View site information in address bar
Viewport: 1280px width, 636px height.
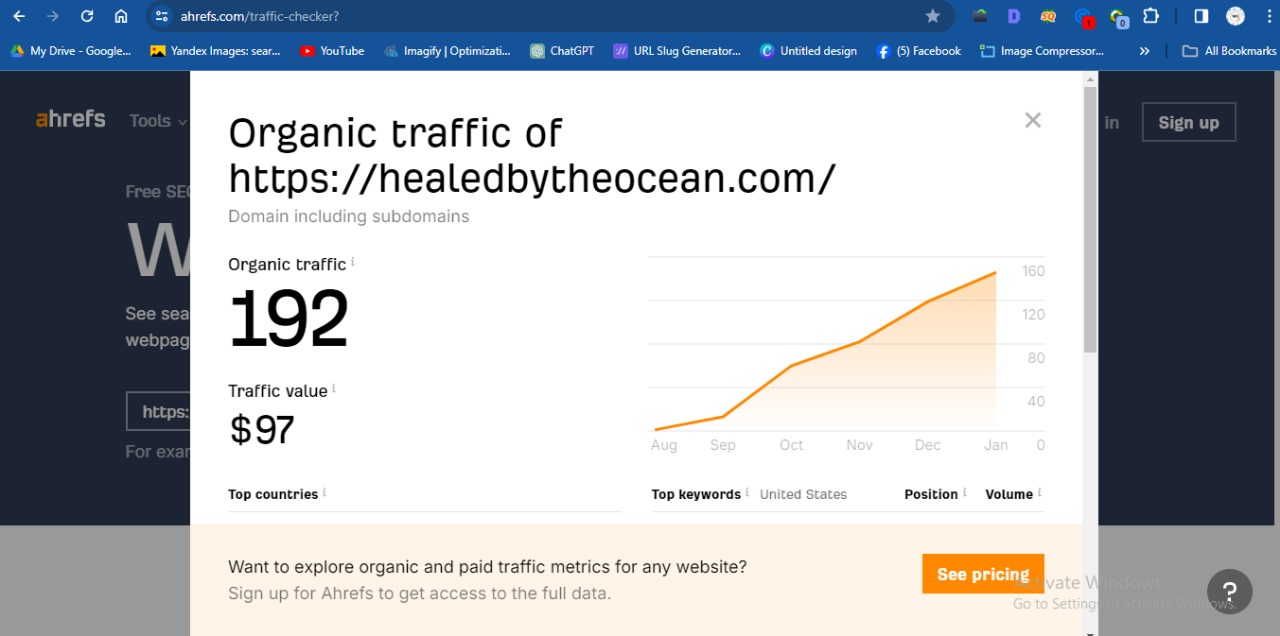[x=162, y=16]
